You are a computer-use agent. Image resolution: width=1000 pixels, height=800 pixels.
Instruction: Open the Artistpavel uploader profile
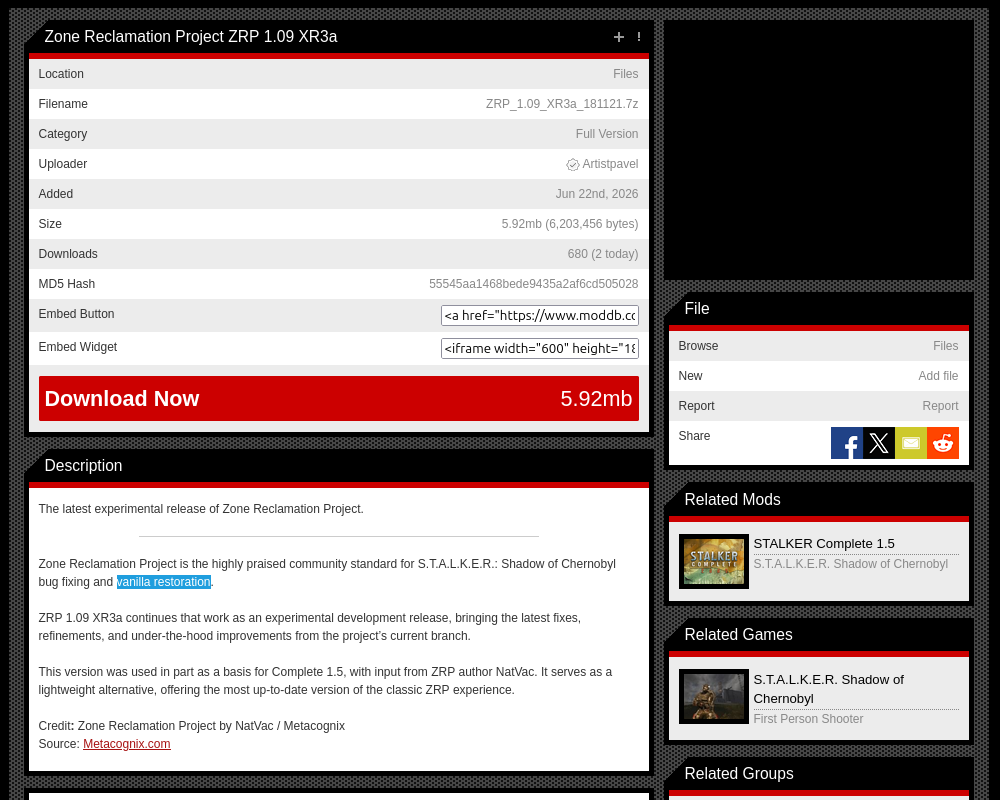tap(610, 164)
